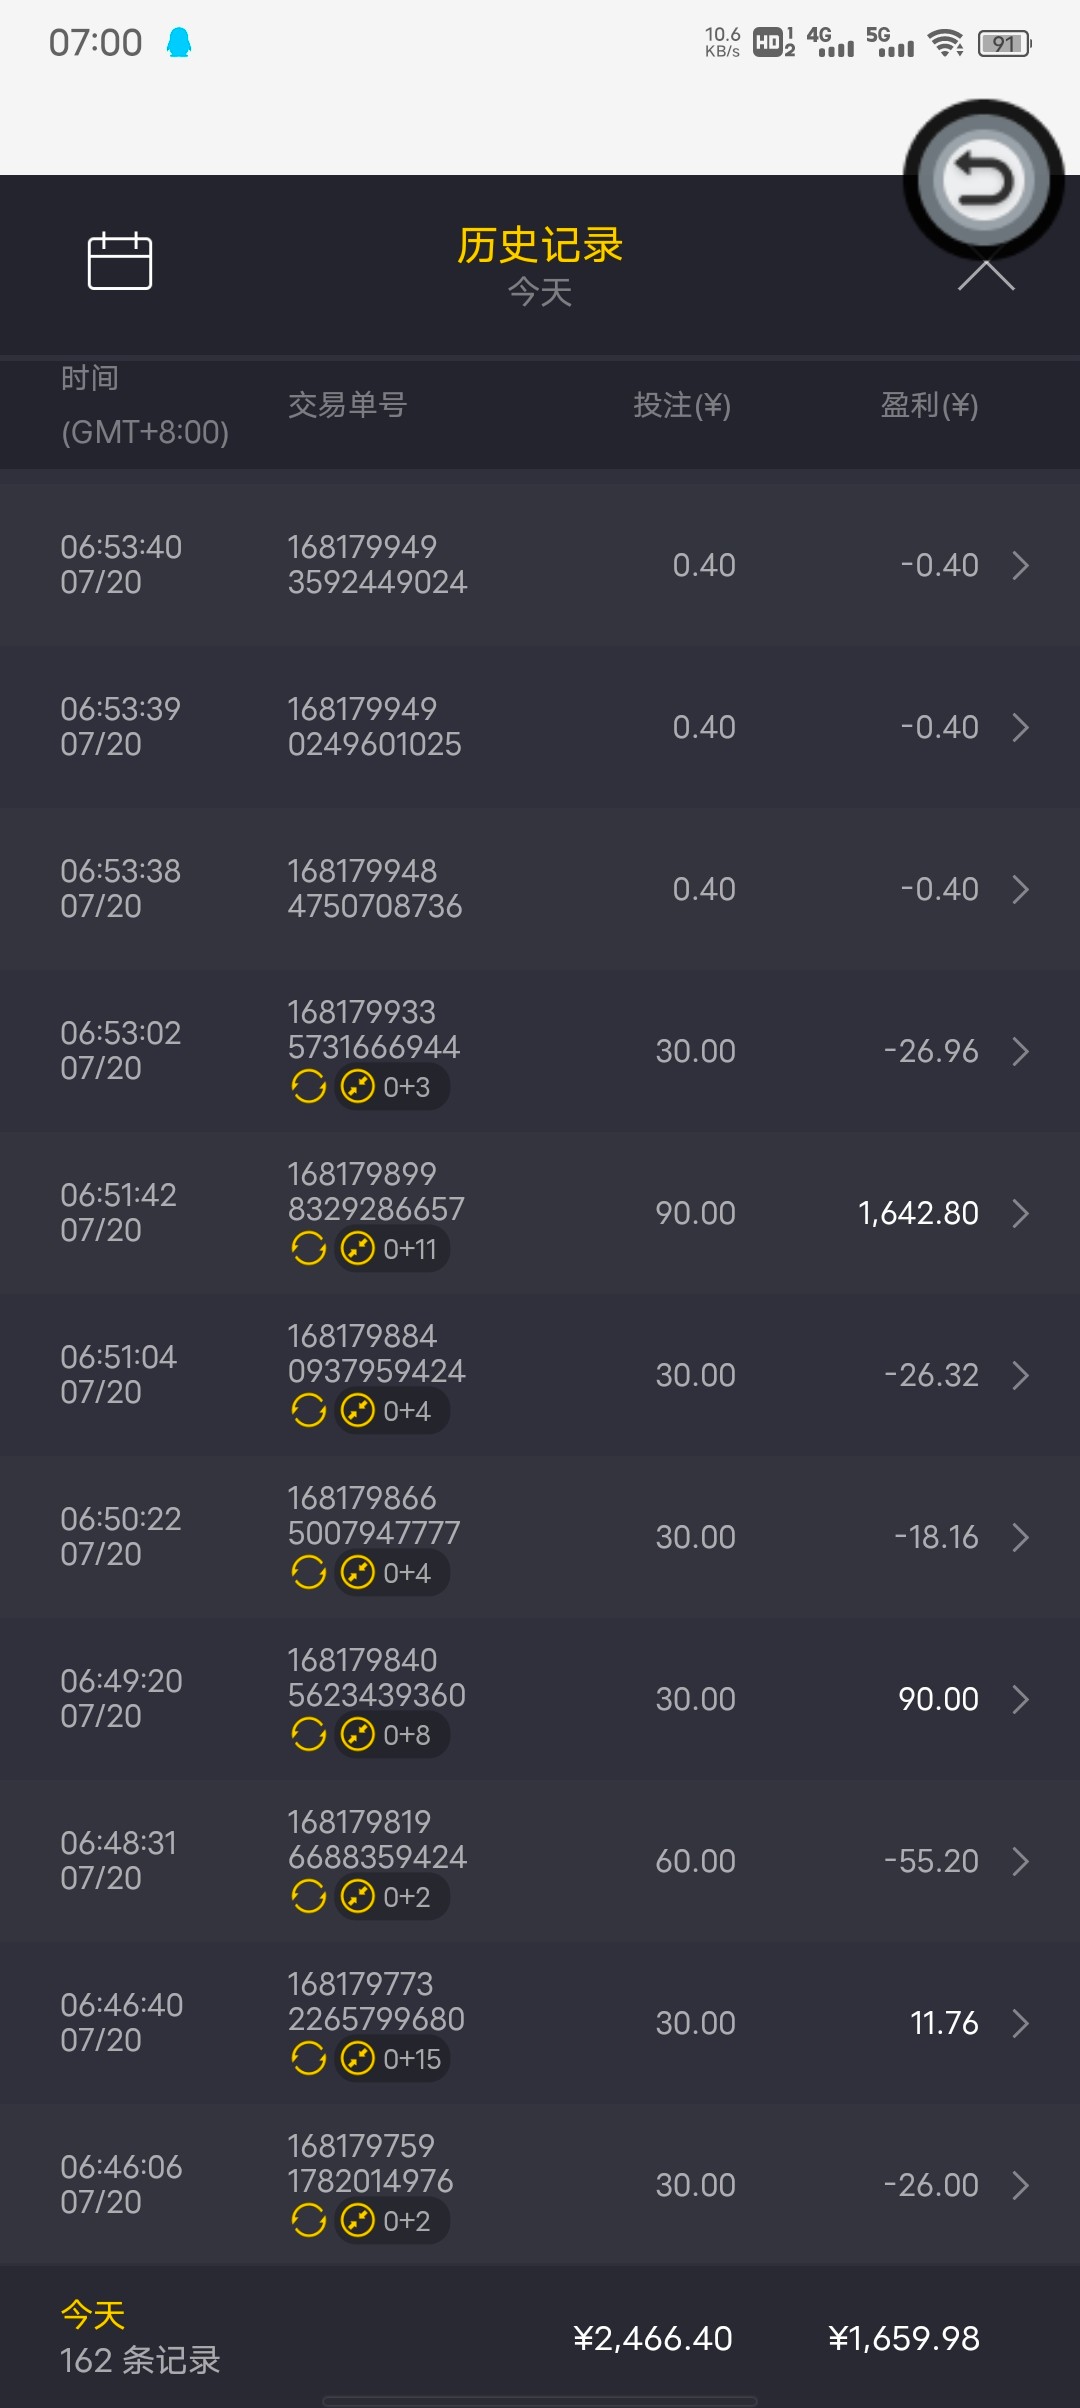Tap the 盈利(¥) column header

pyautogui.click(x=929, y=405)
